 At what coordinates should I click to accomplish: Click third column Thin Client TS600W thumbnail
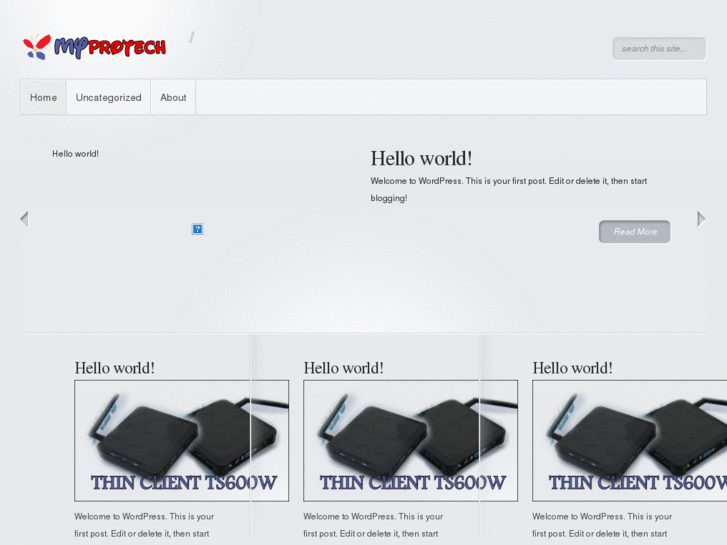click(x=630, y=441)
